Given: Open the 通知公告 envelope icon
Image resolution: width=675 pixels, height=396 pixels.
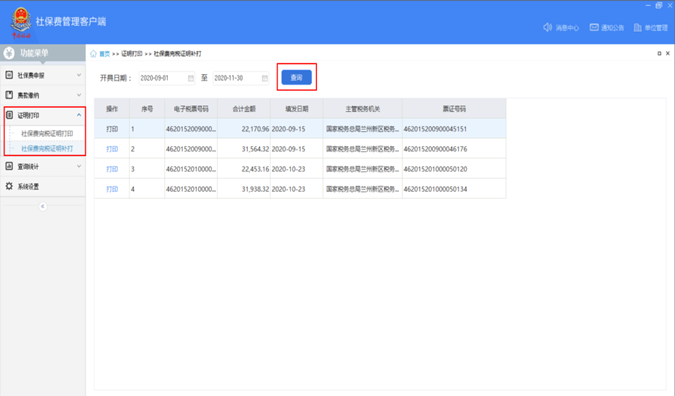Looking at the screenshot, I should point(594,28).
